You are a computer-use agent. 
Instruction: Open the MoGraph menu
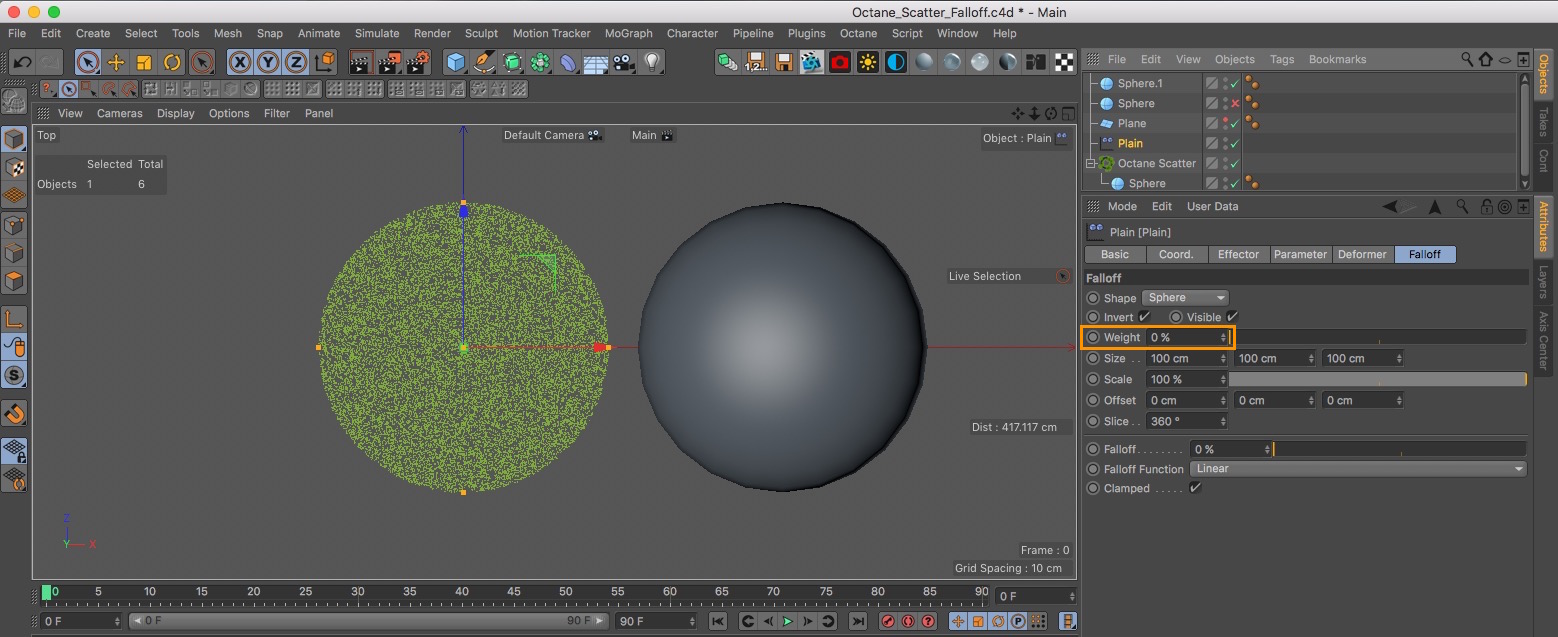pos(628,33)
